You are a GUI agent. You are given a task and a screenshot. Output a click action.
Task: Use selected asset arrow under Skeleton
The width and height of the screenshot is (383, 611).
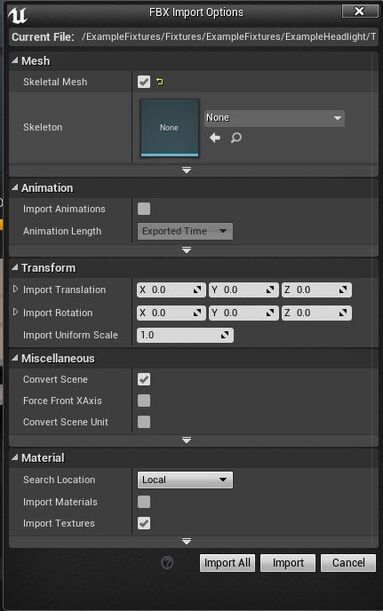pos(215,138)
